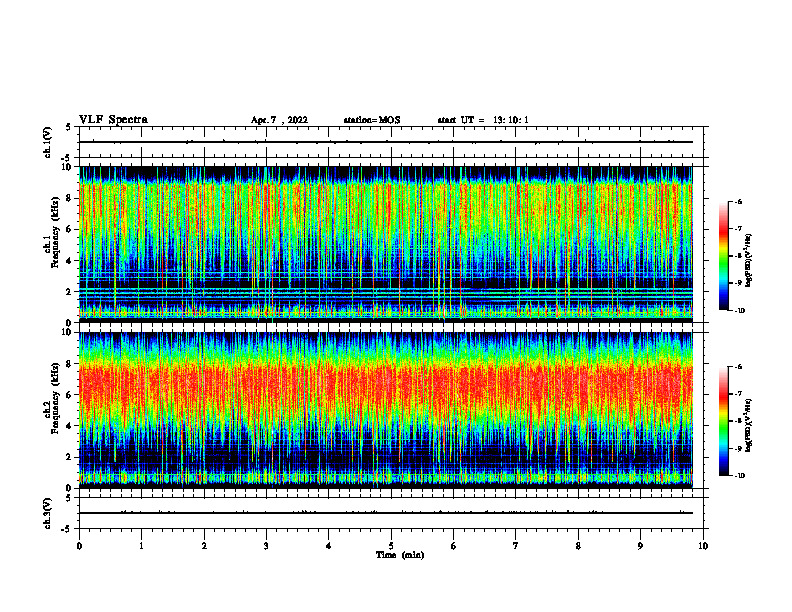
Task: Click the "6" kHz tick on the ch.1 frequency axis
Action: 70,229
